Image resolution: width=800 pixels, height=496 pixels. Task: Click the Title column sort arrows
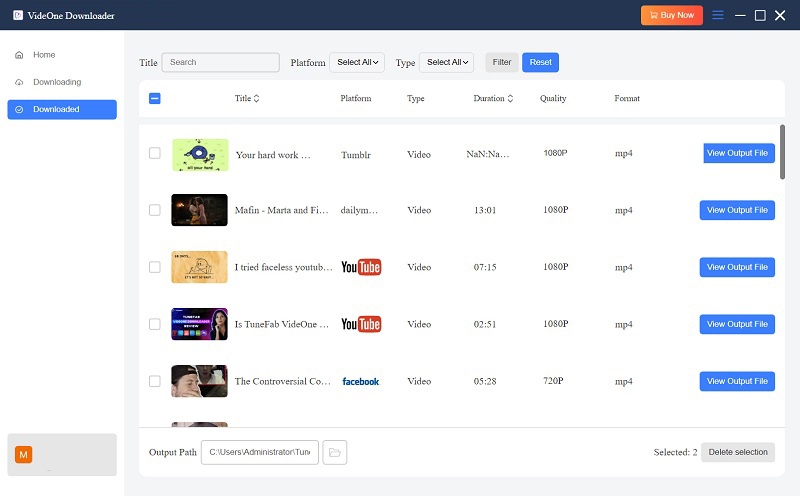click(x=256, y=99)
